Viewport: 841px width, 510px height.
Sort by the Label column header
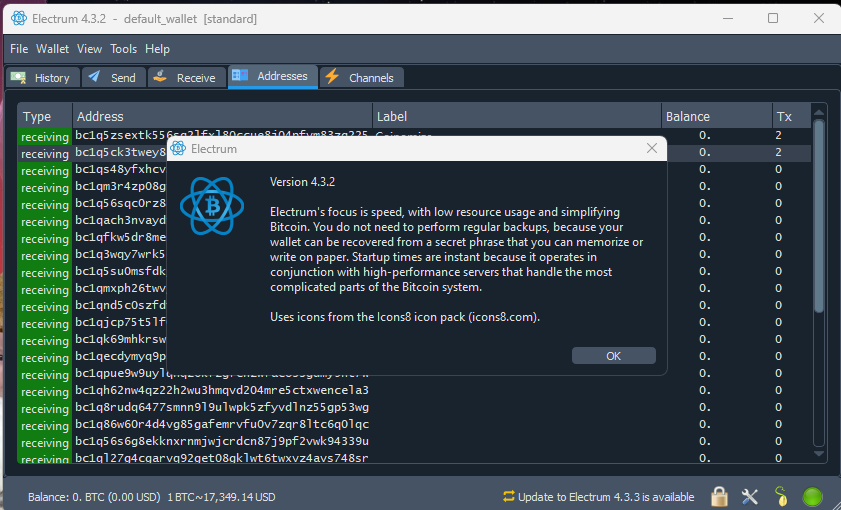(517, 116)
